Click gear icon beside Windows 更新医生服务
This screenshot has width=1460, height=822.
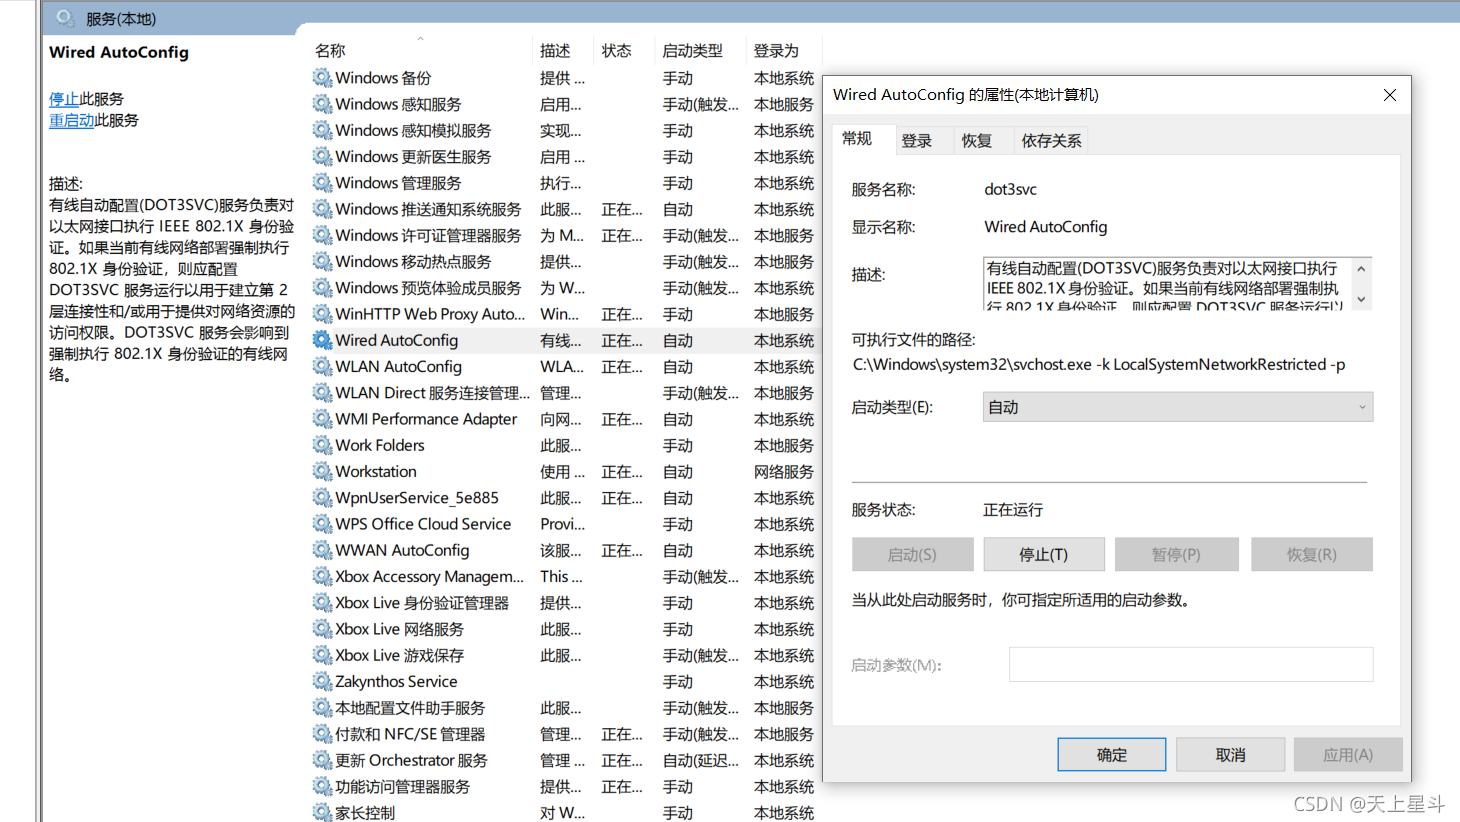pyautogui.click(x=322, y=157)
